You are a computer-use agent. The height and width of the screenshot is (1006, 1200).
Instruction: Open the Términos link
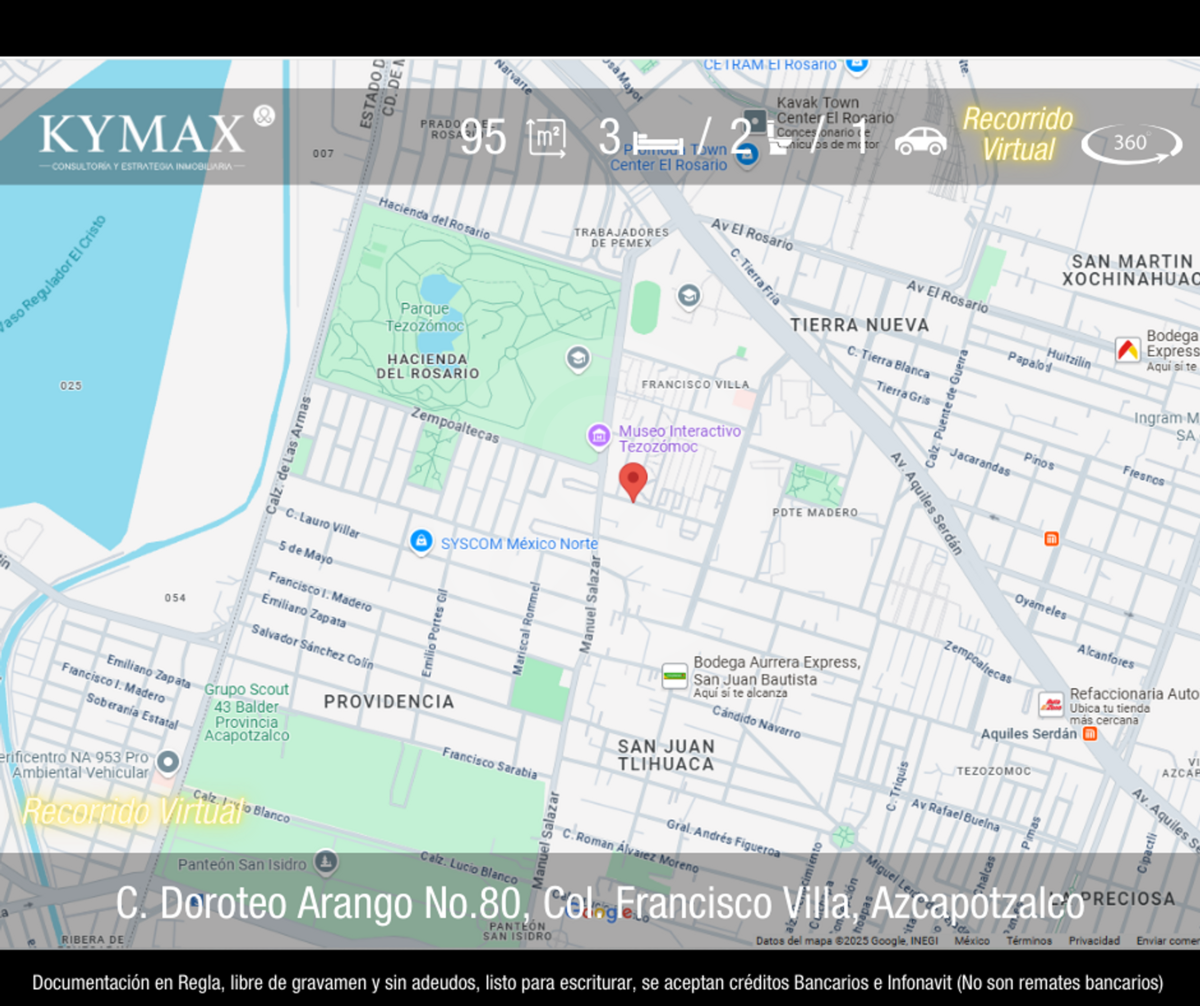1029,941
